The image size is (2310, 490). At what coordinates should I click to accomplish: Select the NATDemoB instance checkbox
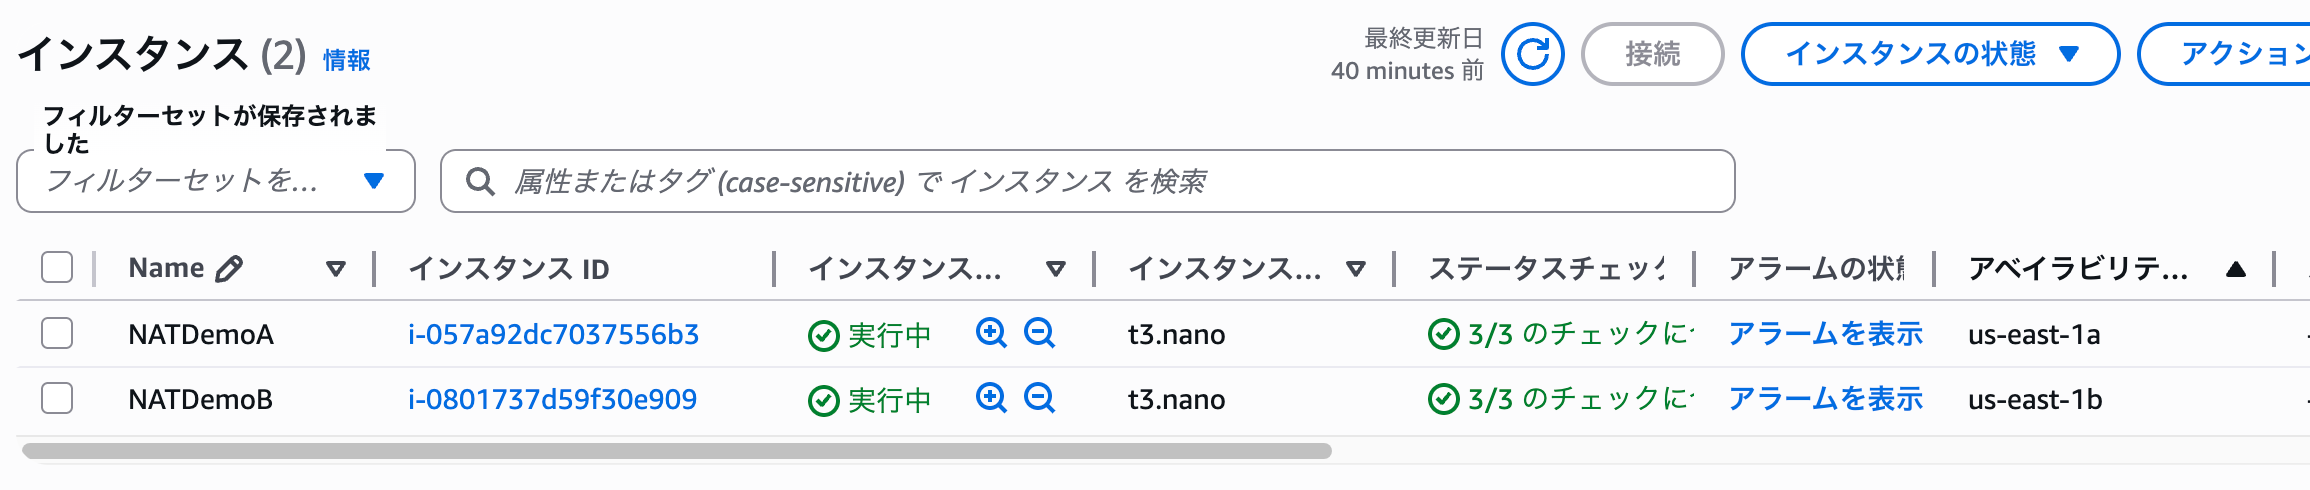pyautogui.click(x=57, y=398)
